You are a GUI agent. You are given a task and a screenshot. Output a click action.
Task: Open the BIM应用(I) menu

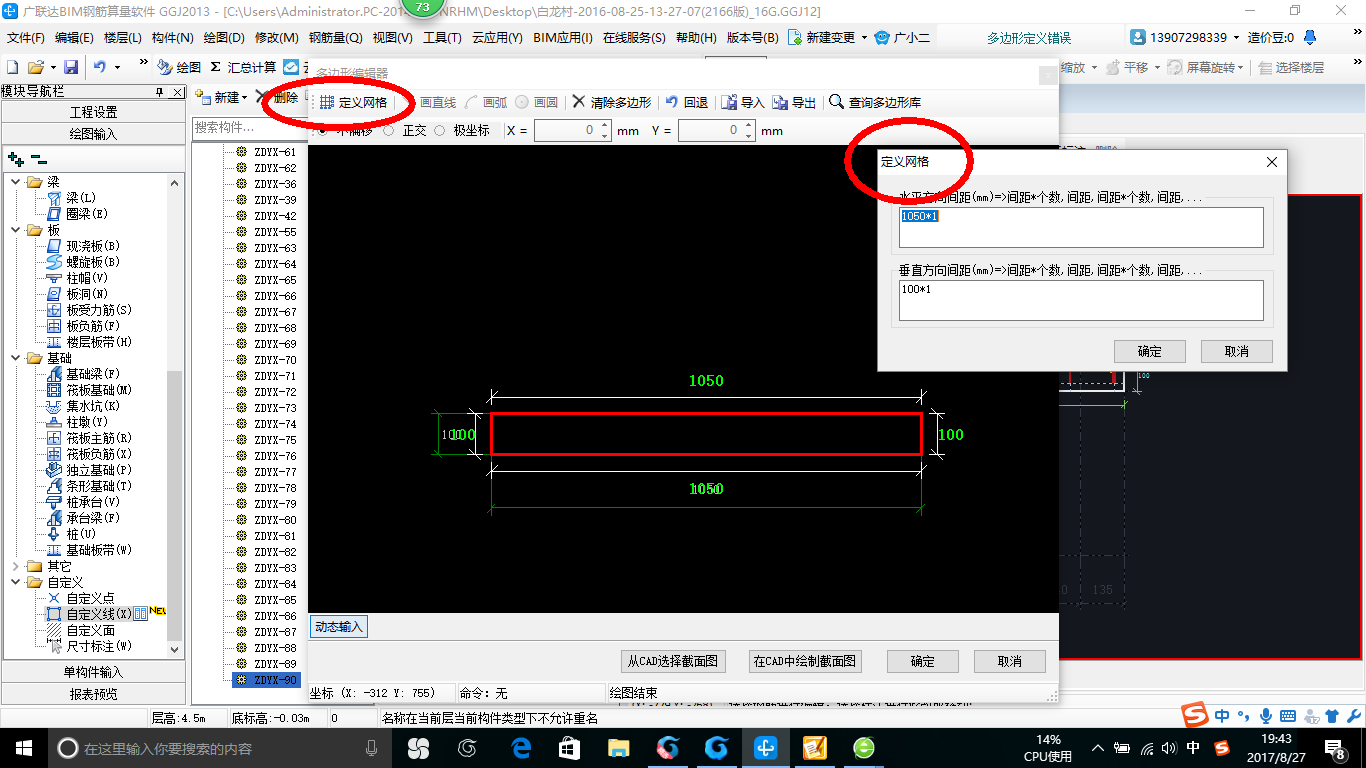pyautogui.click(x=563, y=38)
